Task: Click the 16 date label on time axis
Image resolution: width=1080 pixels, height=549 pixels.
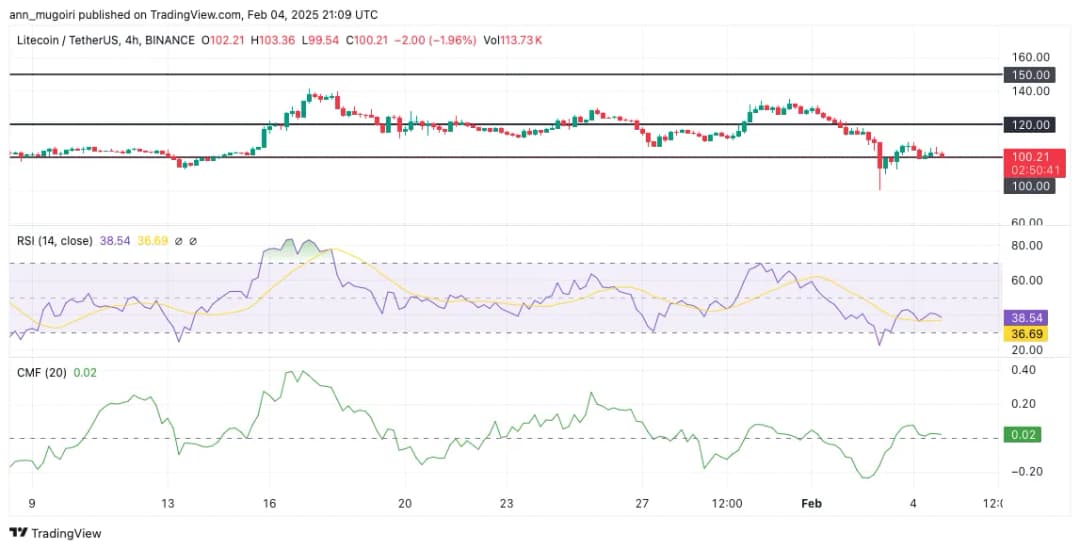Action: pos(270,502)
